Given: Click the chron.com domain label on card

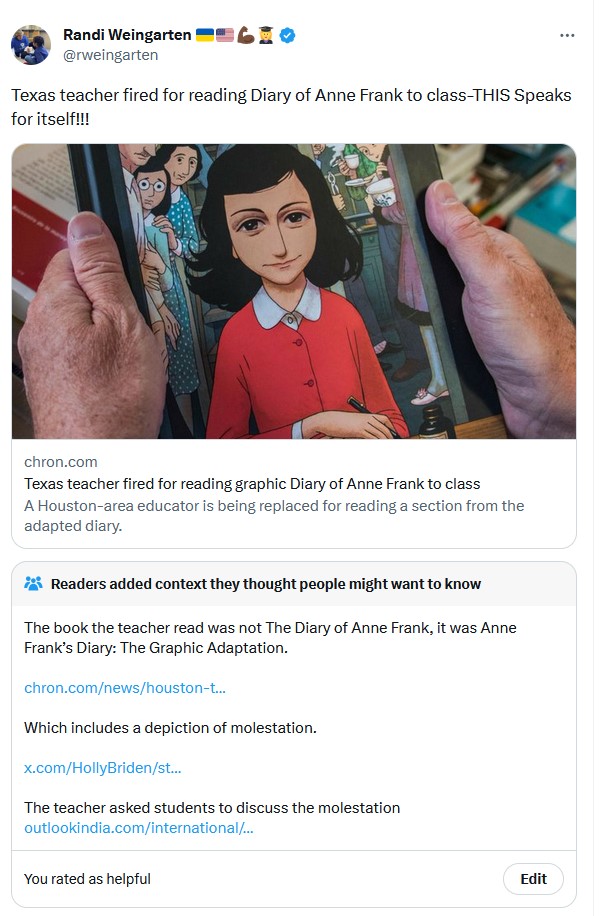Looking at the screenshot, I should click(x=61, y=462).
